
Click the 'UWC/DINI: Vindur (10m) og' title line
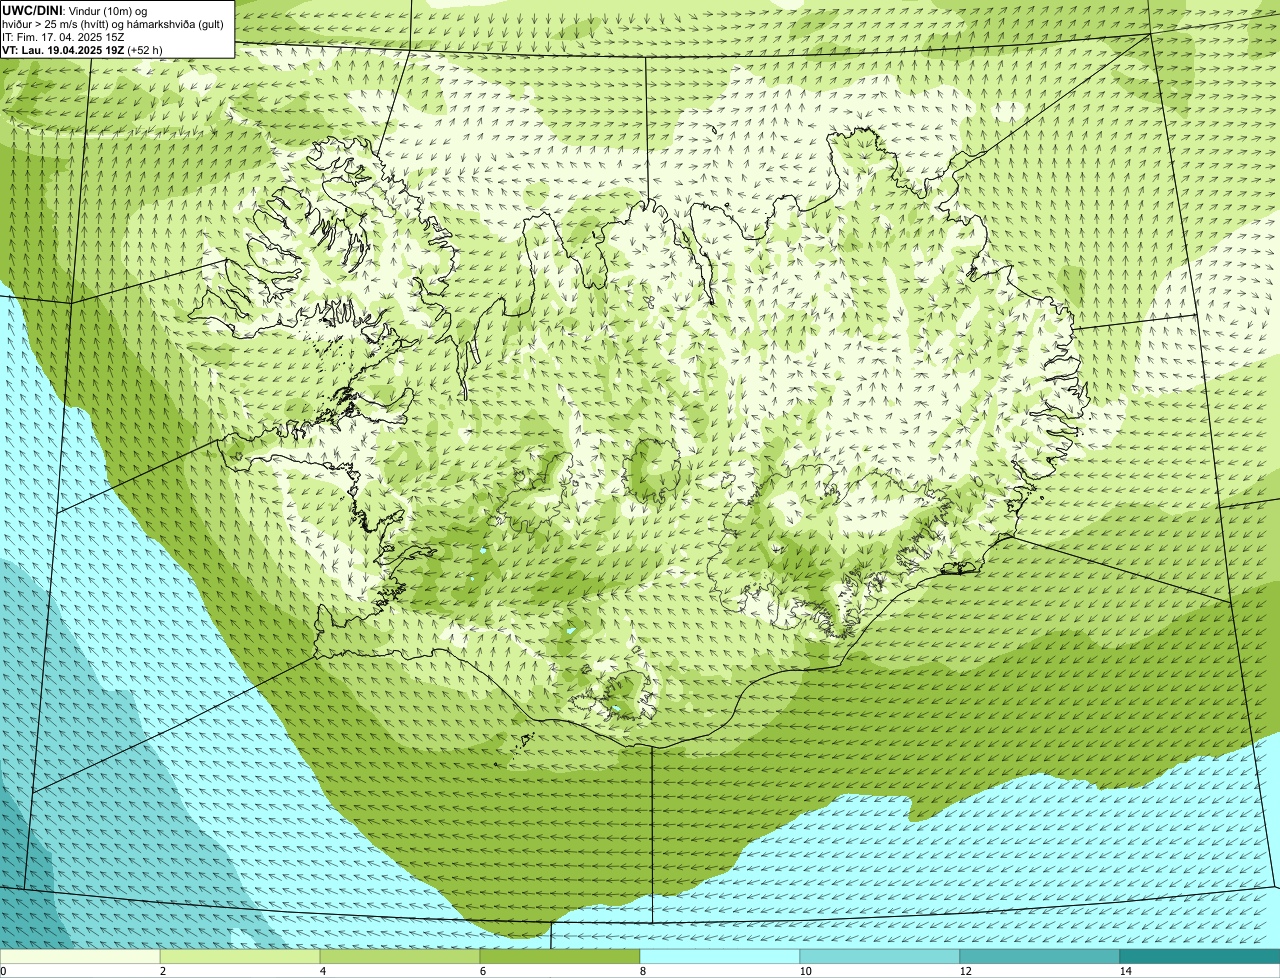pos(74,11)
